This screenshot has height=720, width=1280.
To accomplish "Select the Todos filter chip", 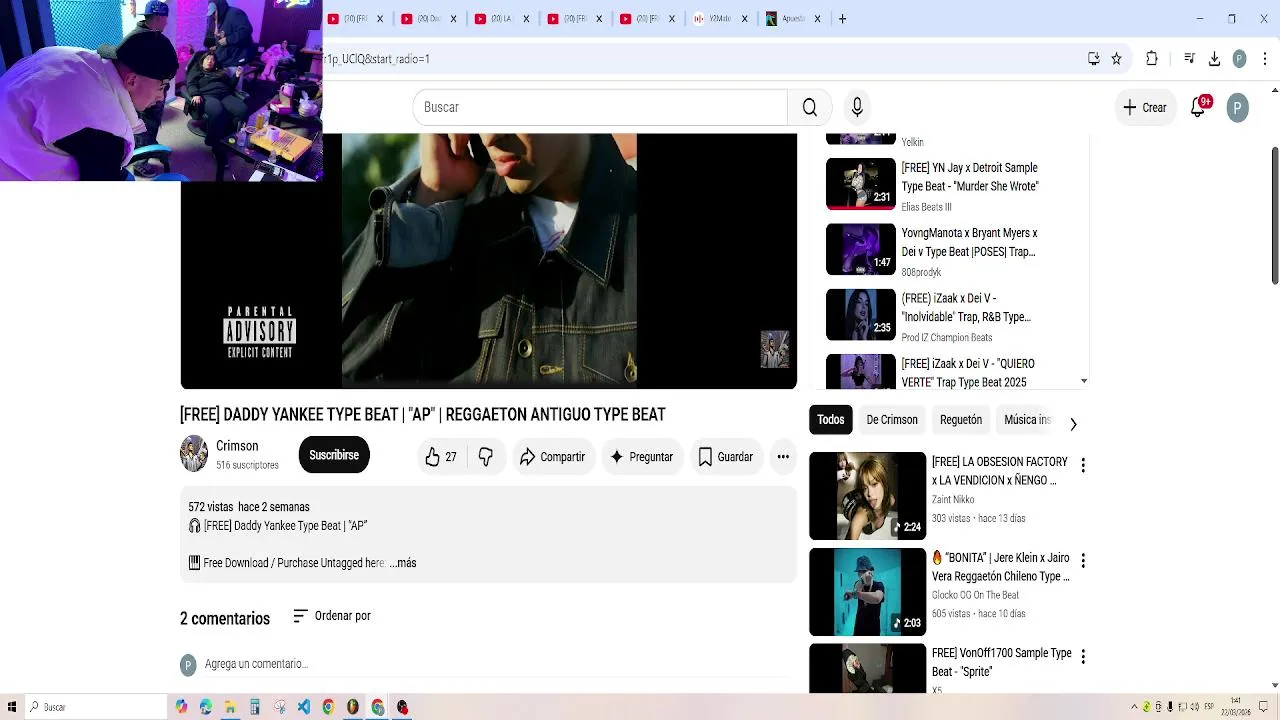I will point(831,420).
